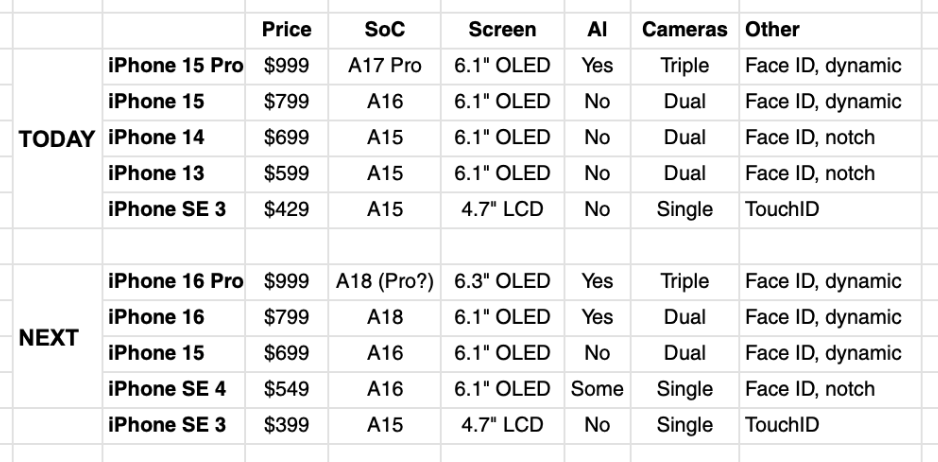The height and width of the screenshot is (462, 938).
Task: Select the iPhone 16 Pro cell
Action: tap(175, 282)
